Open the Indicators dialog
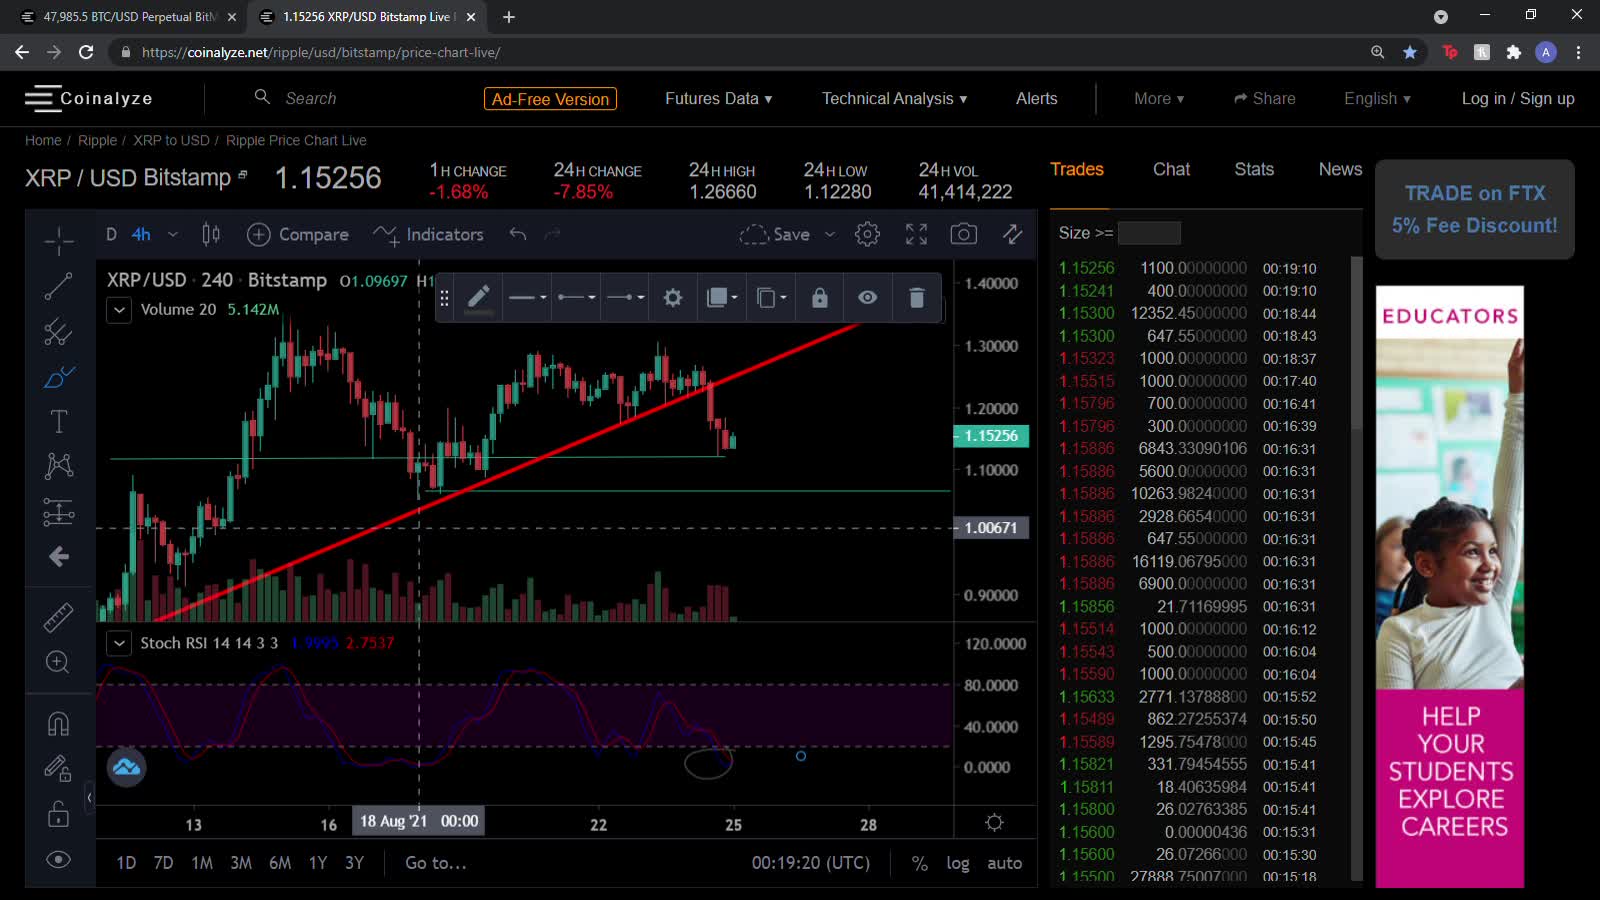The image size is (1600, 900). click(428, 234)
